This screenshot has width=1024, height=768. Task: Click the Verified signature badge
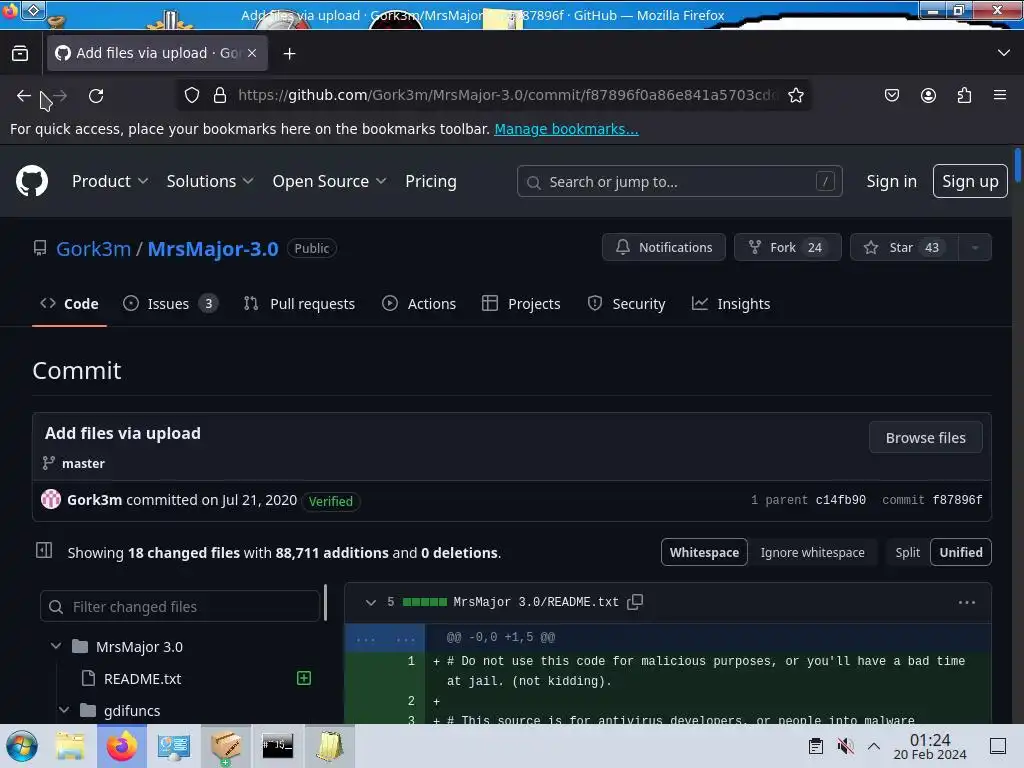tap(330, 501)
